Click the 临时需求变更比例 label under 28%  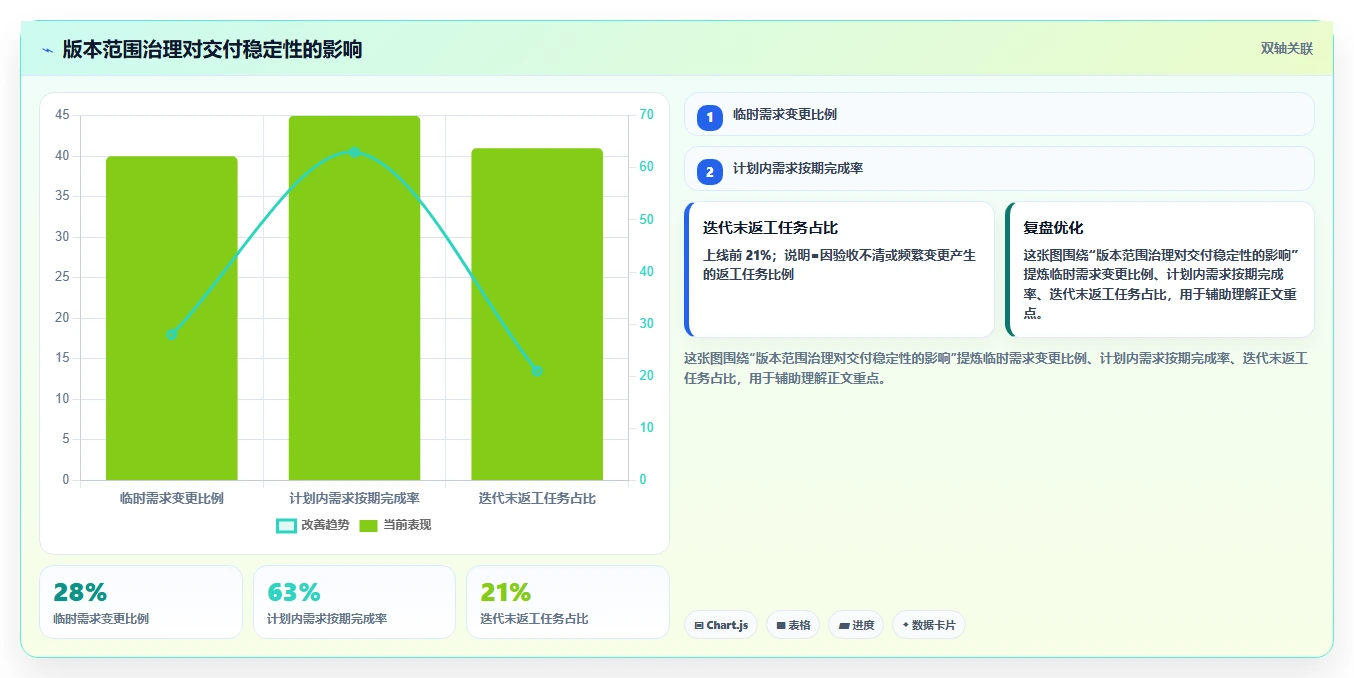pyautogui.click(x=101, y=619)
